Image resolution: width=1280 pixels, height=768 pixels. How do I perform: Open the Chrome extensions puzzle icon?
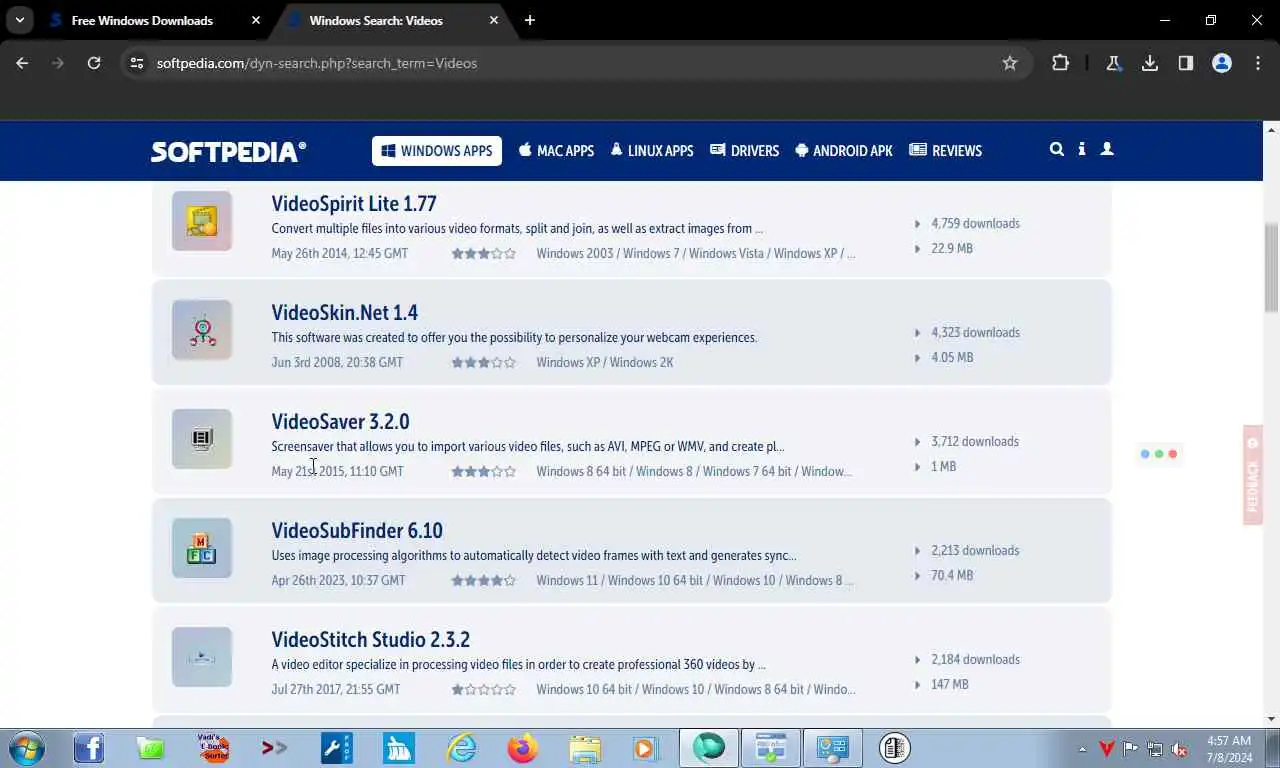coord(1060,63)
